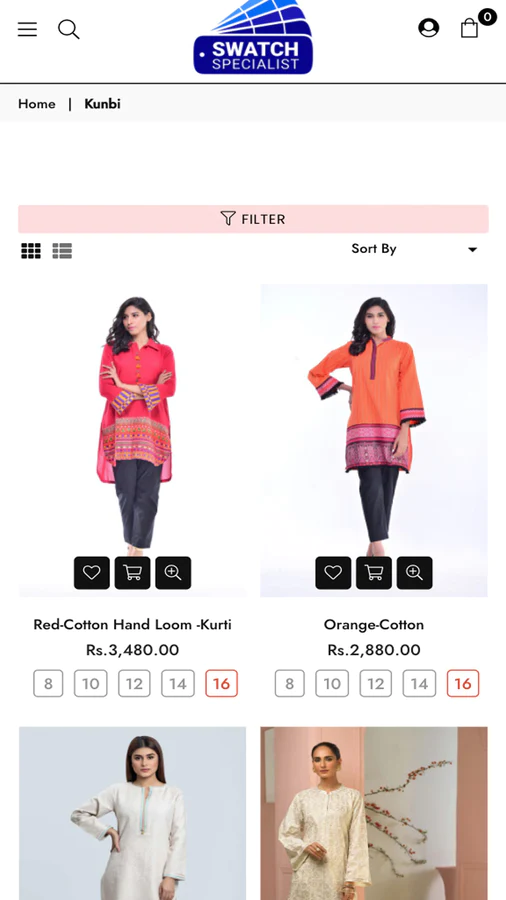Expand the Sort By dropdown

point(414,249)
